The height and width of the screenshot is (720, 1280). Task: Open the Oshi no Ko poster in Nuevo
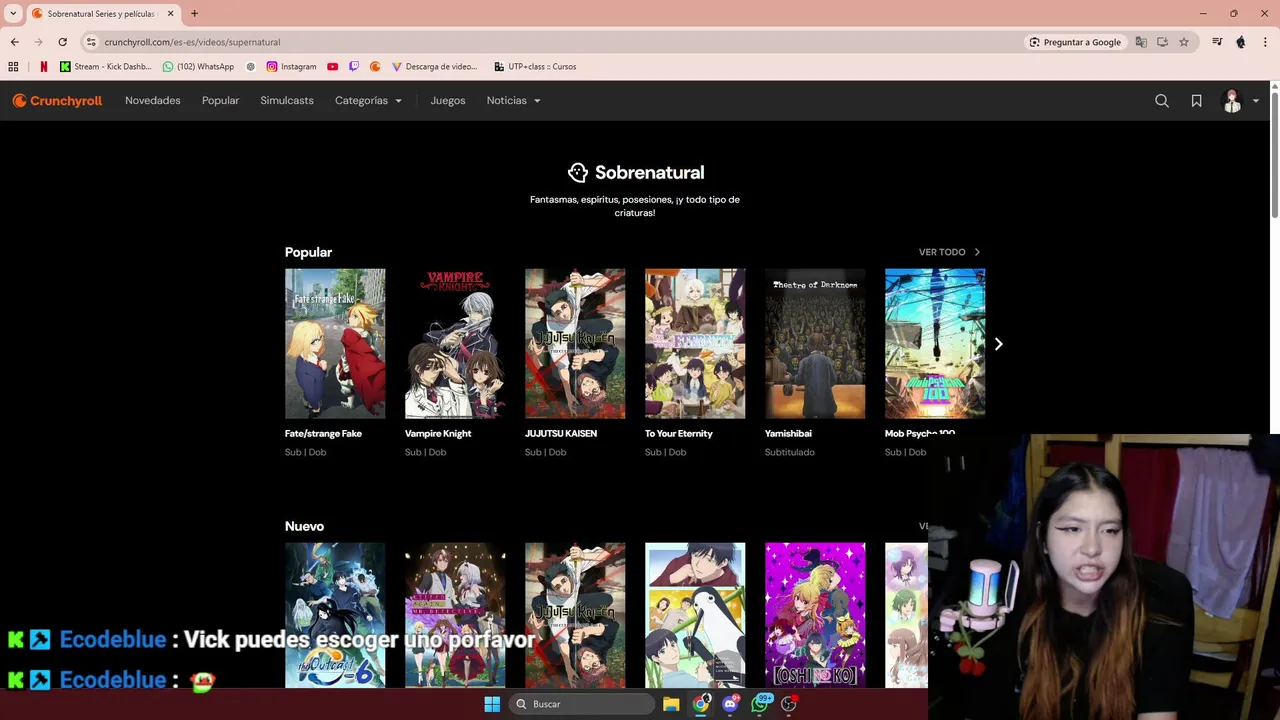tap(815, 615)
